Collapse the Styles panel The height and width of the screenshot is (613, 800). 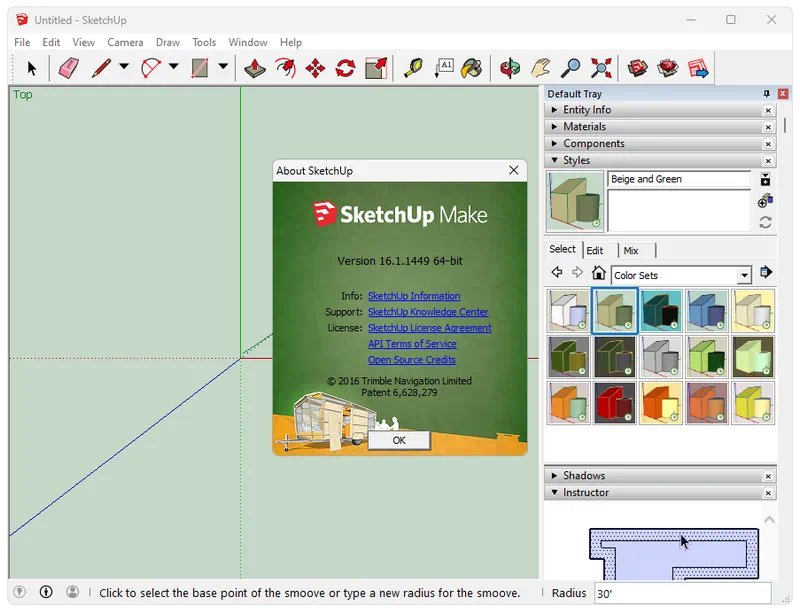[660, 160]
